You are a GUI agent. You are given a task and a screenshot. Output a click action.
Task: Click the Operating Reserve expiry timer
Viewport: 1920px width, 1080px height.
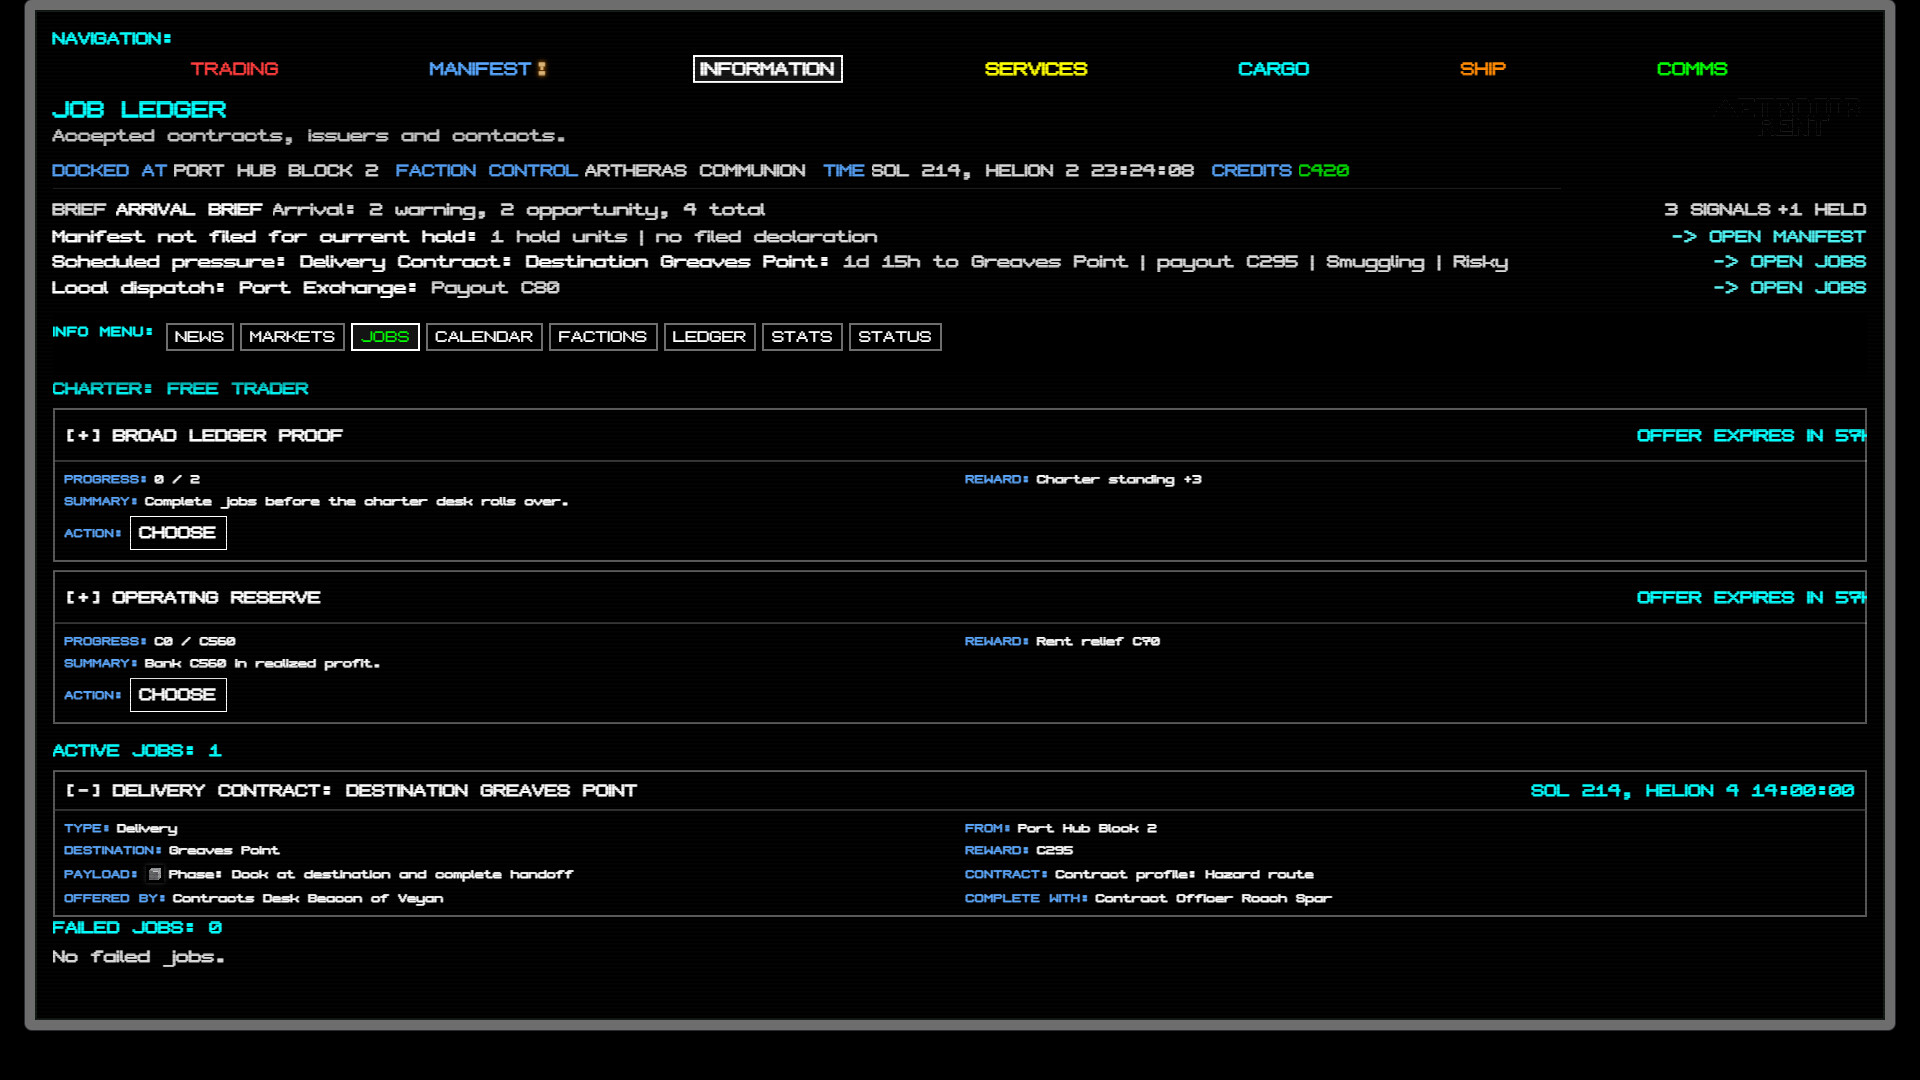(x=1751, y=598)
